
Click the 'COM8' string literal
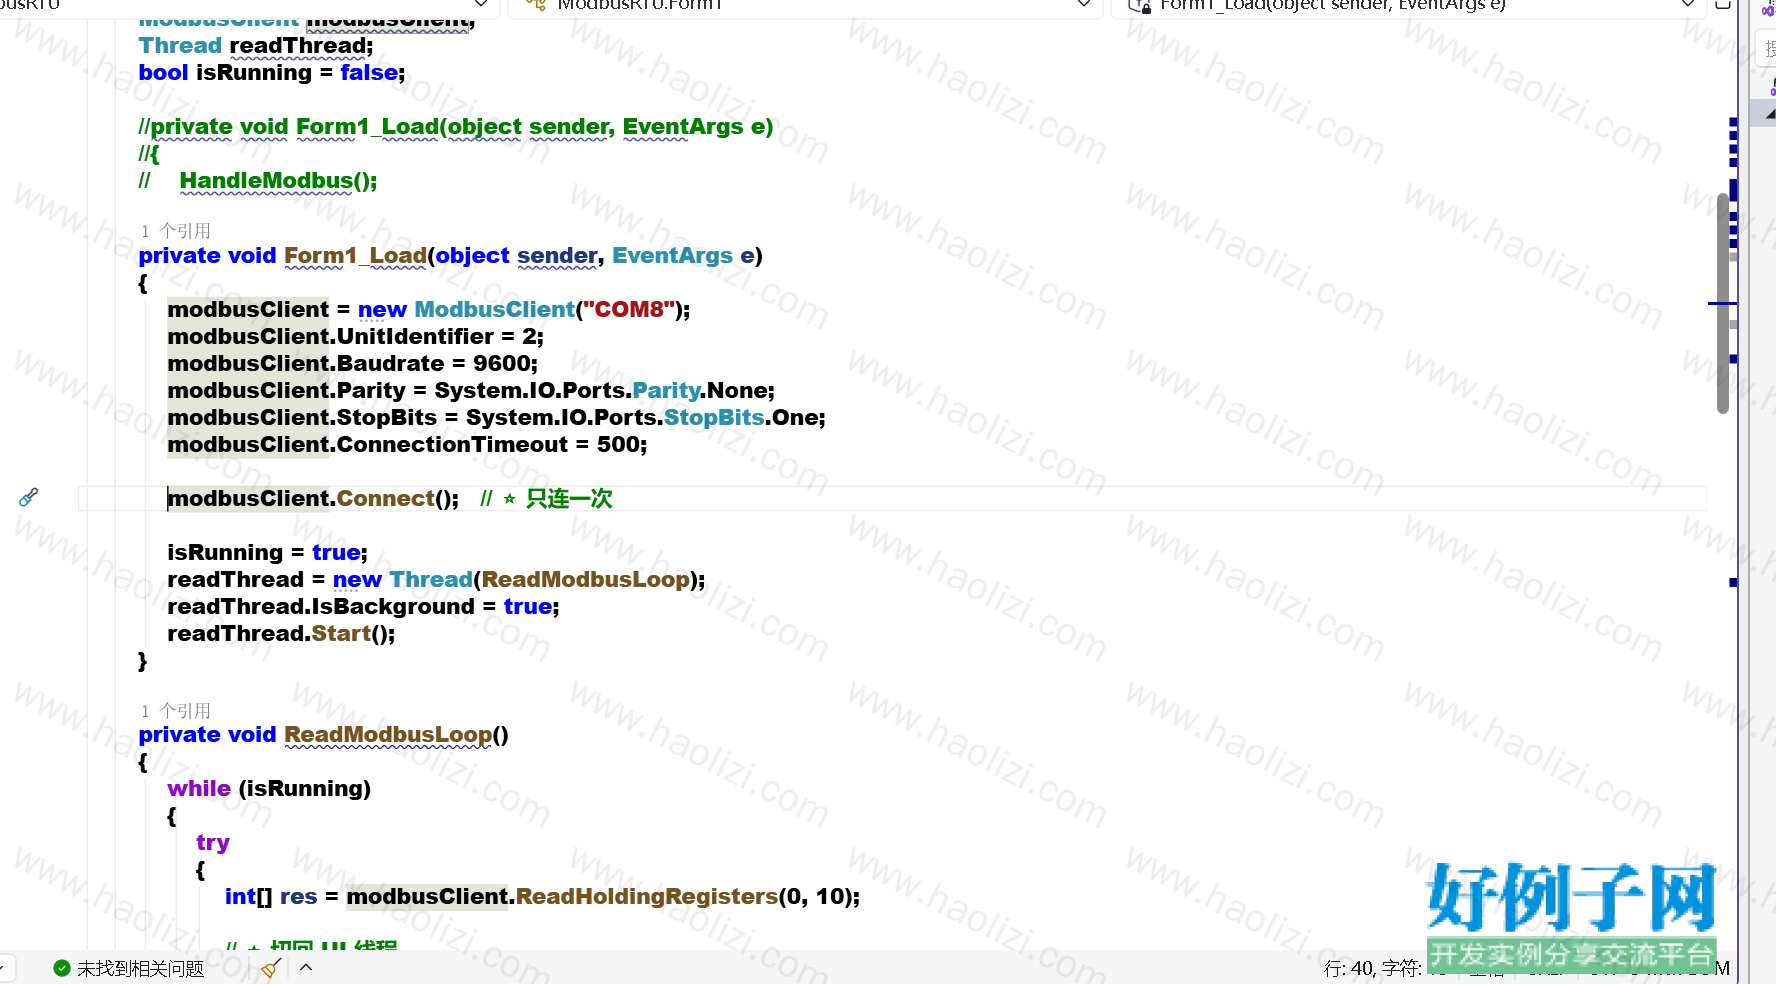[629, 309]
